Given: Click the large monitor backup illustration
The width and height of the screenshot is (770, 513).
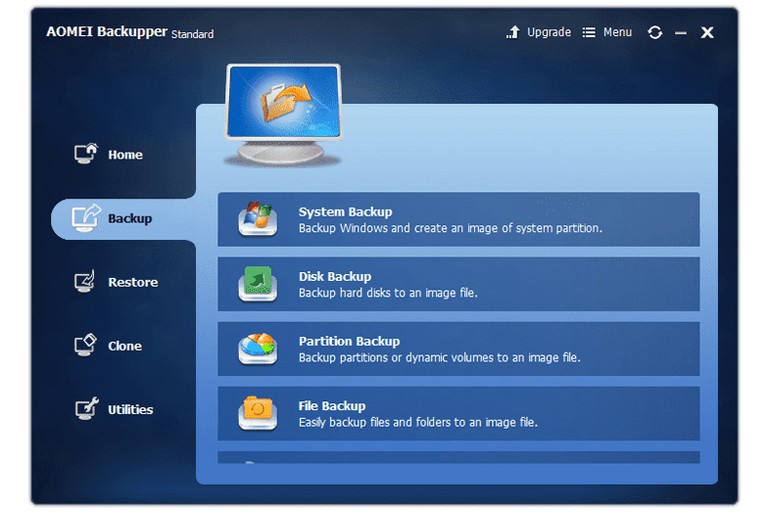Looking at the screenshot, I should coord(283,115).
